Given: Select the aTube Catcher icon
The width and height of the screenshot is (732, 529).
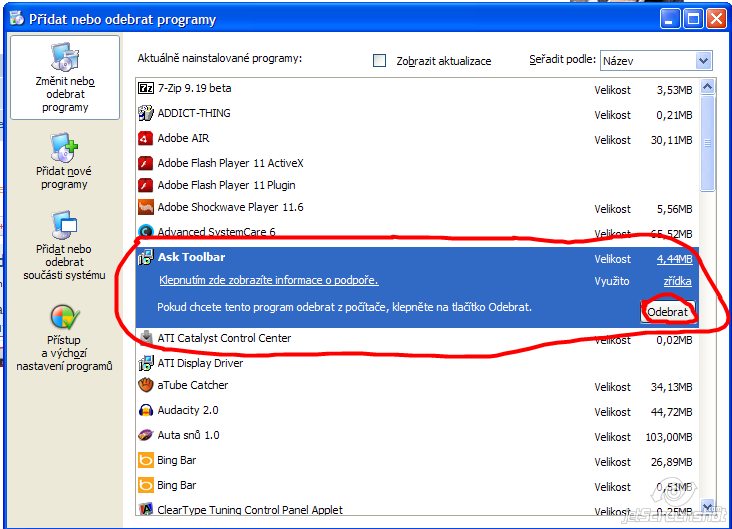Looking at the screenshot, I should click(x=146, y=385).
